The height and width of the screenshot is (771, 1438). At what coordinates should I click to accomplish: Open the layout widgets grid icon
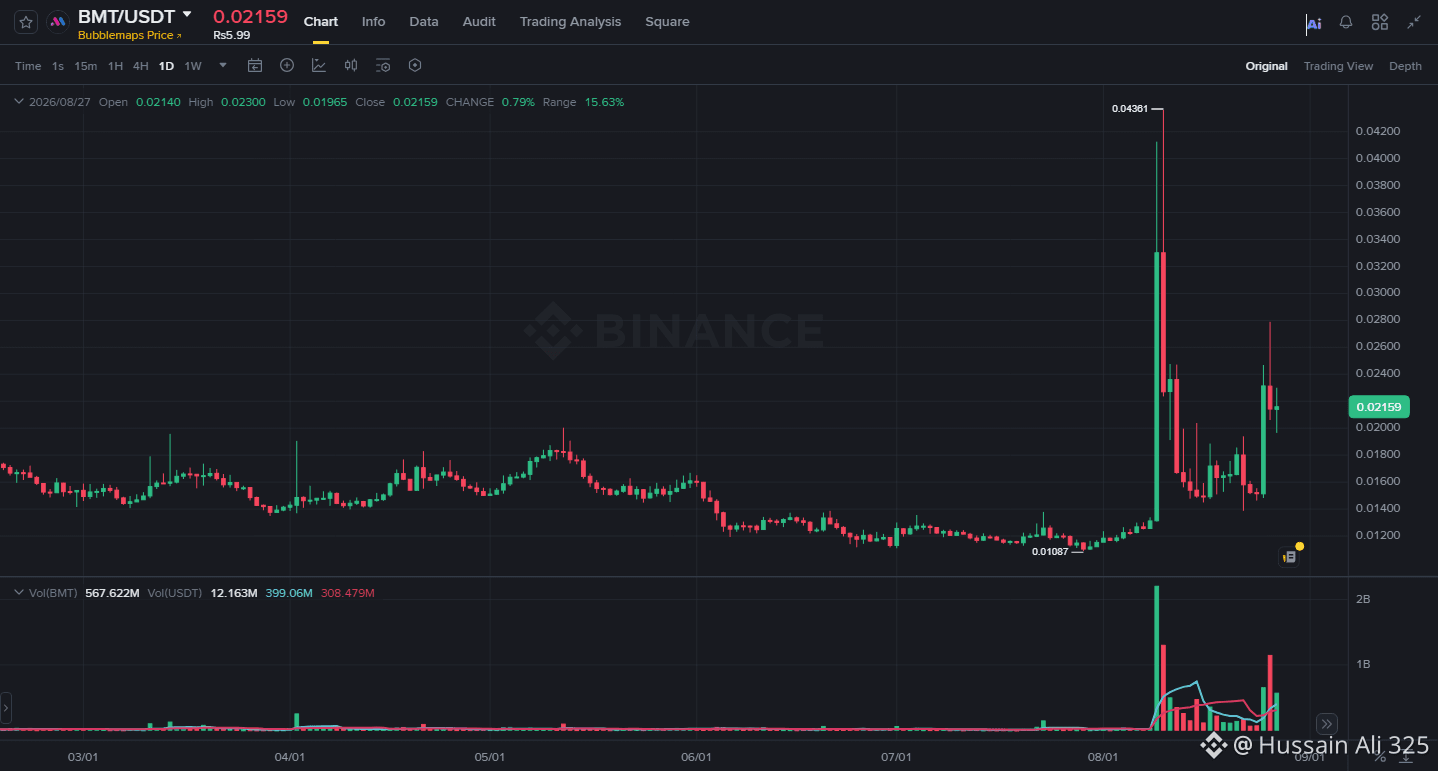pos(1380,22)
